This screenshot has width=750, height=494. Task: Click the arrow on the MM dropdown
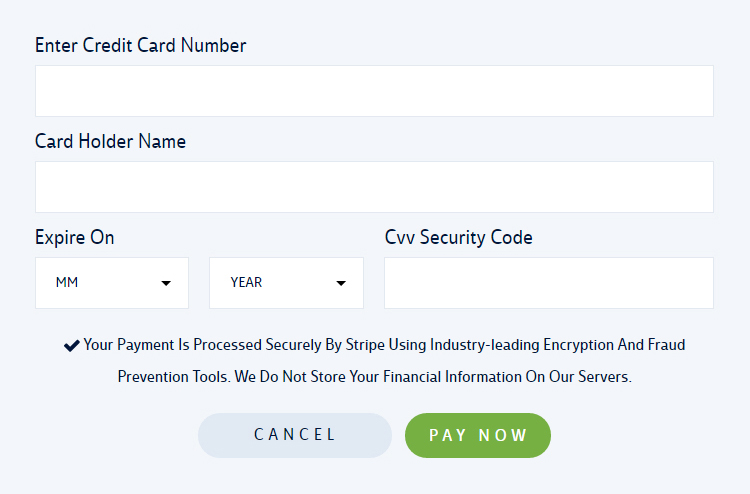pyautogui.click(x=166, y=283)
